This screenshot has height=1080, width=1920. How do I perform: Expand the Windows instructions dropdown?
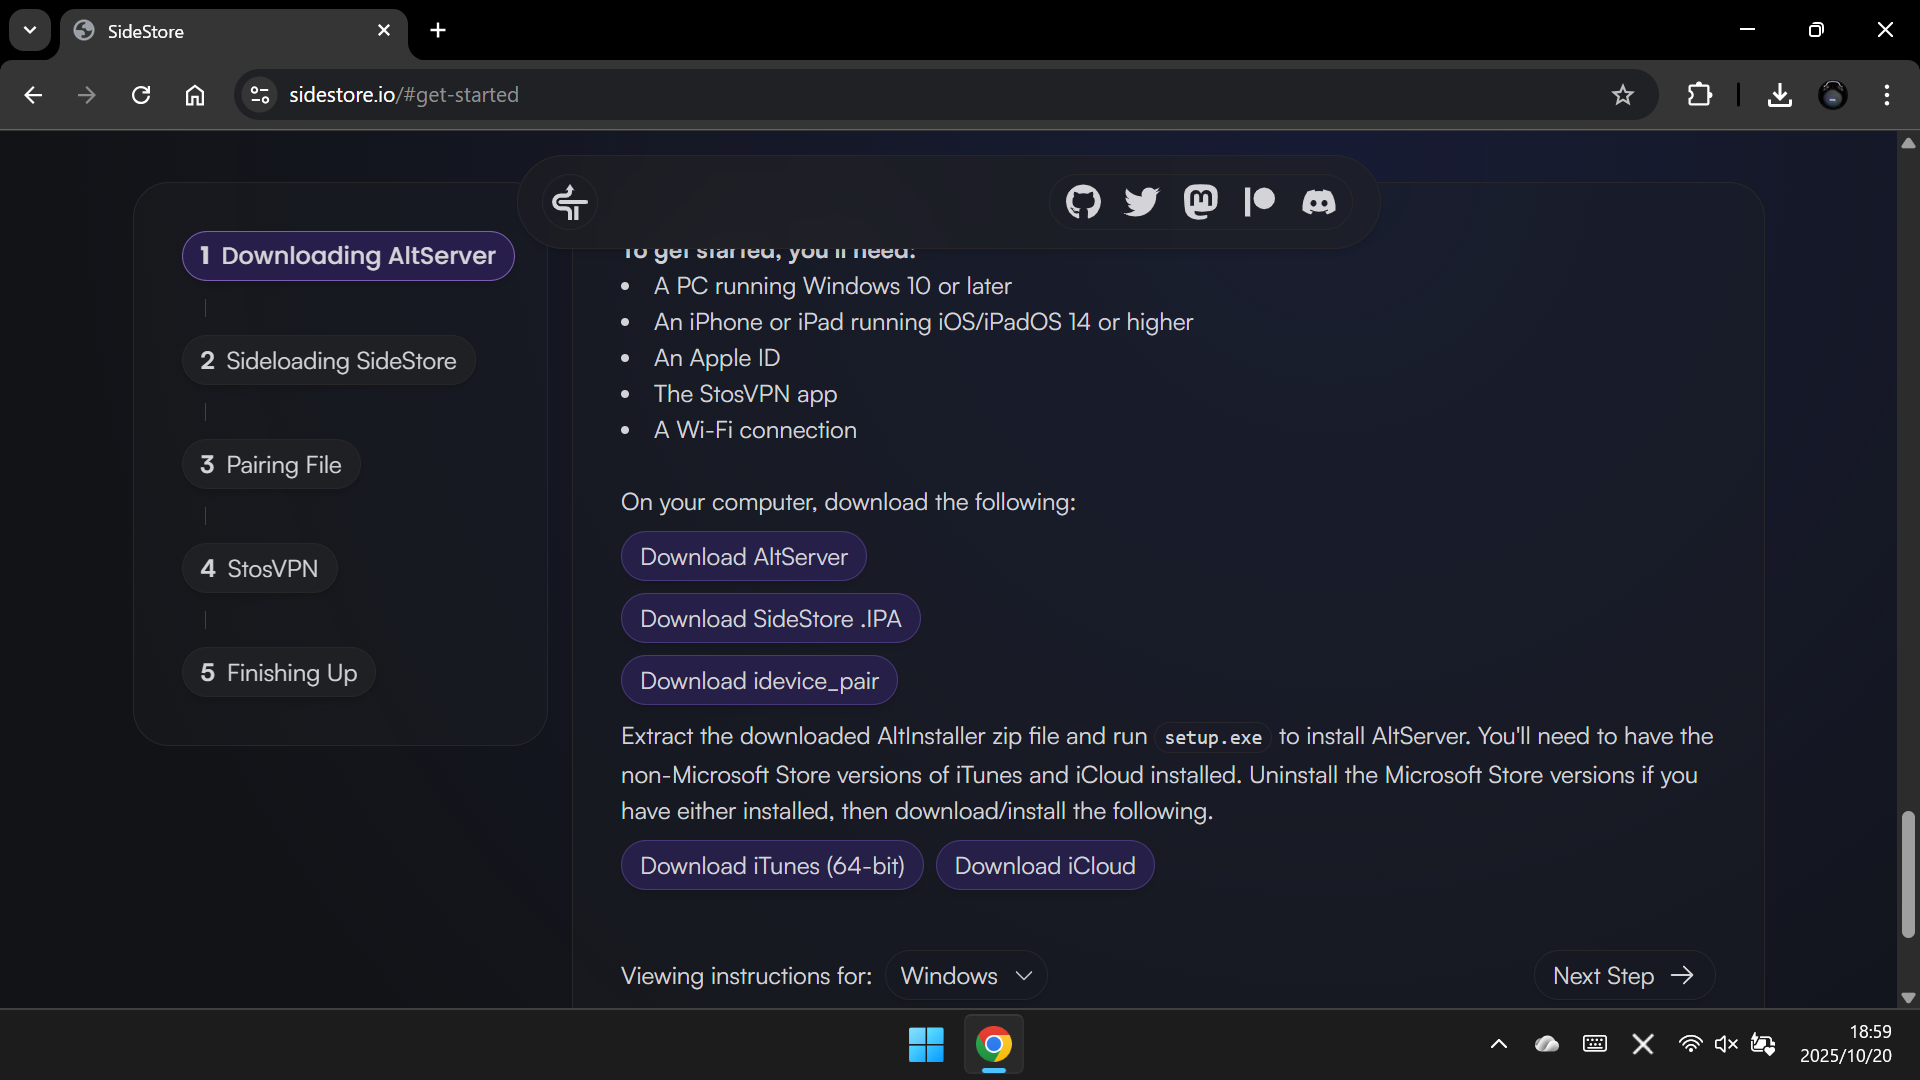coord(965,975)
